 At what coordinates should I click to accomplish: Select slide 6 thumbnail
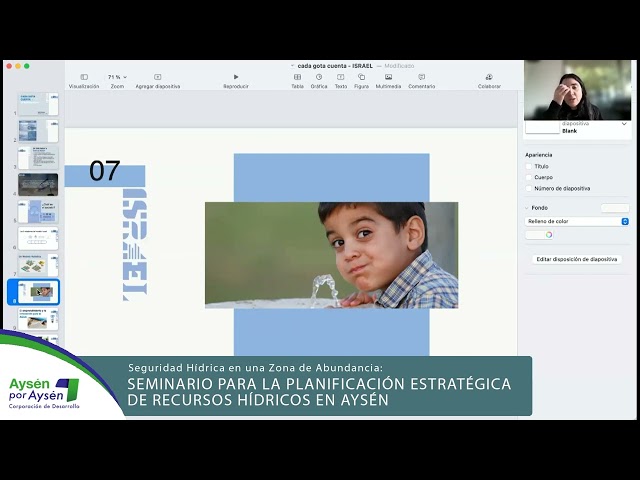coord(38,238)
